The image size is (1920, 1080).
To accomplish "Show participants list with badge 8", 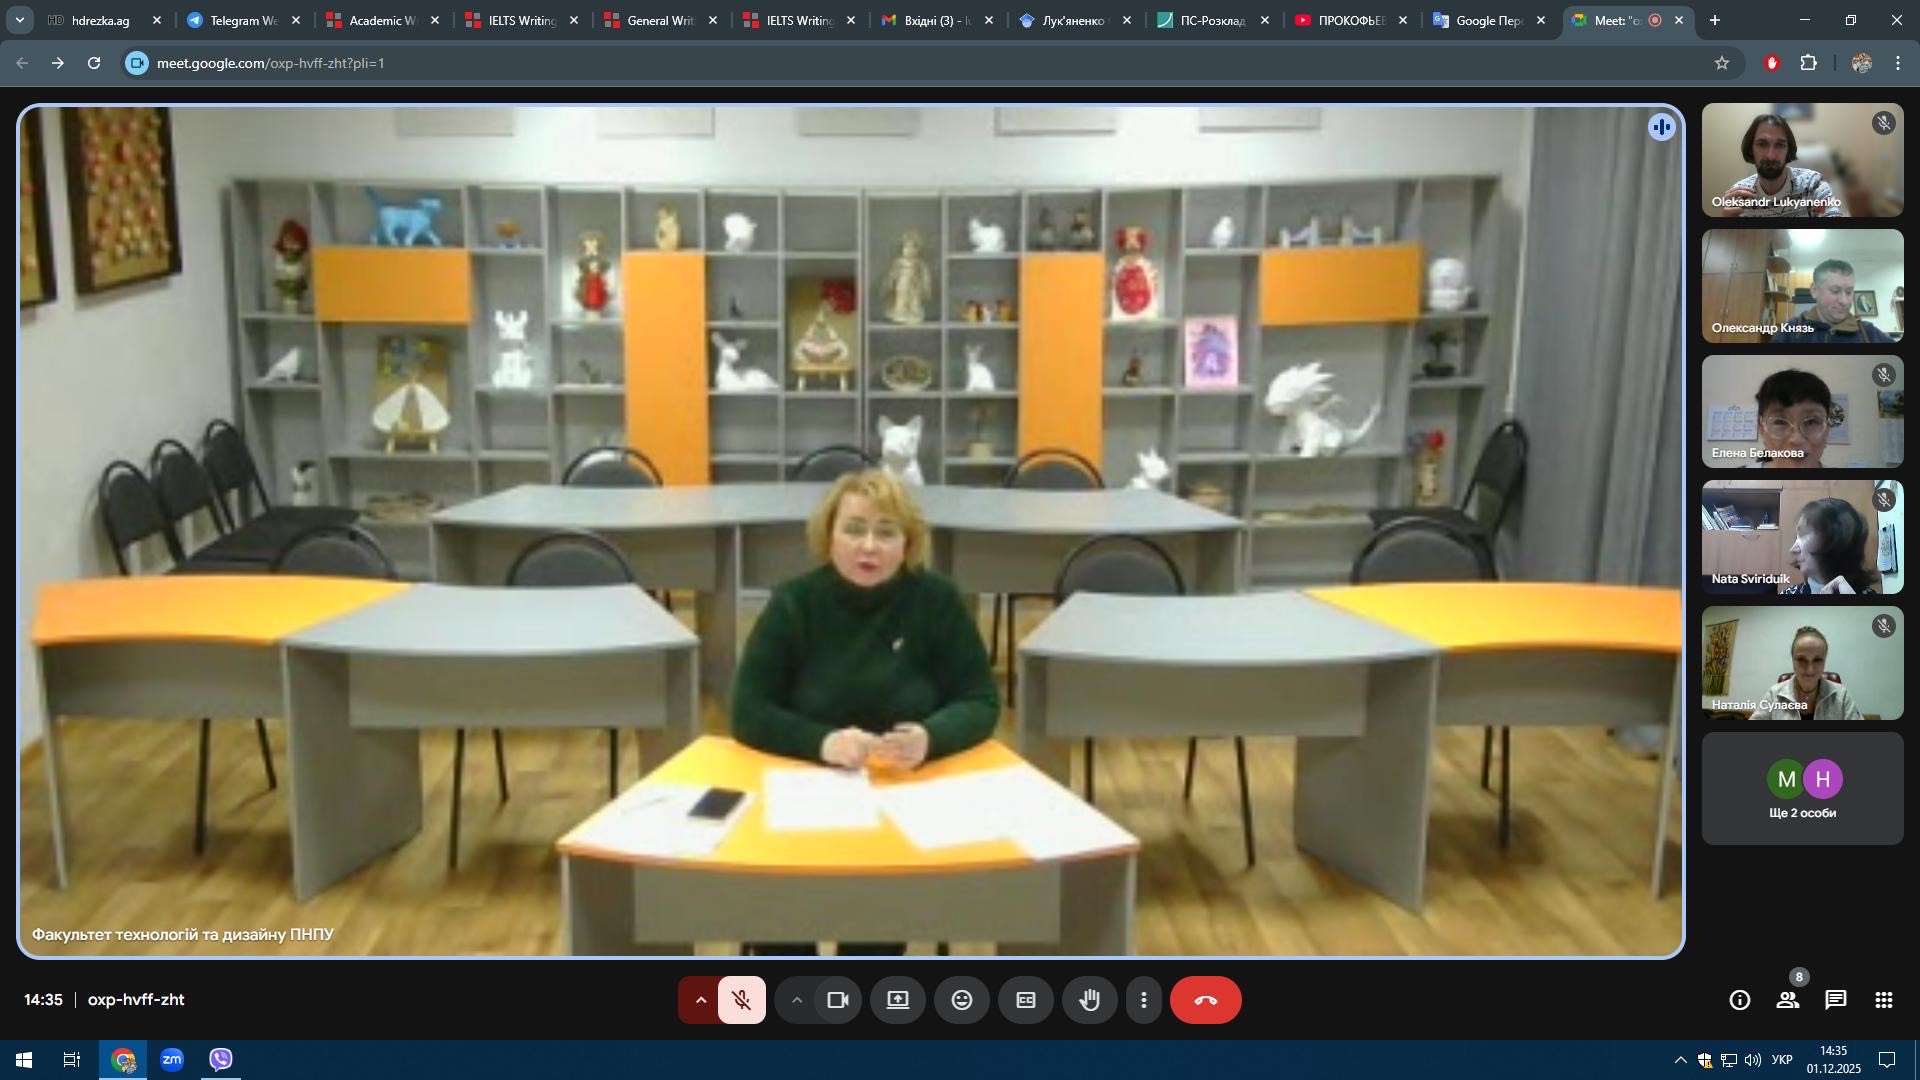I will 1788,1000.
